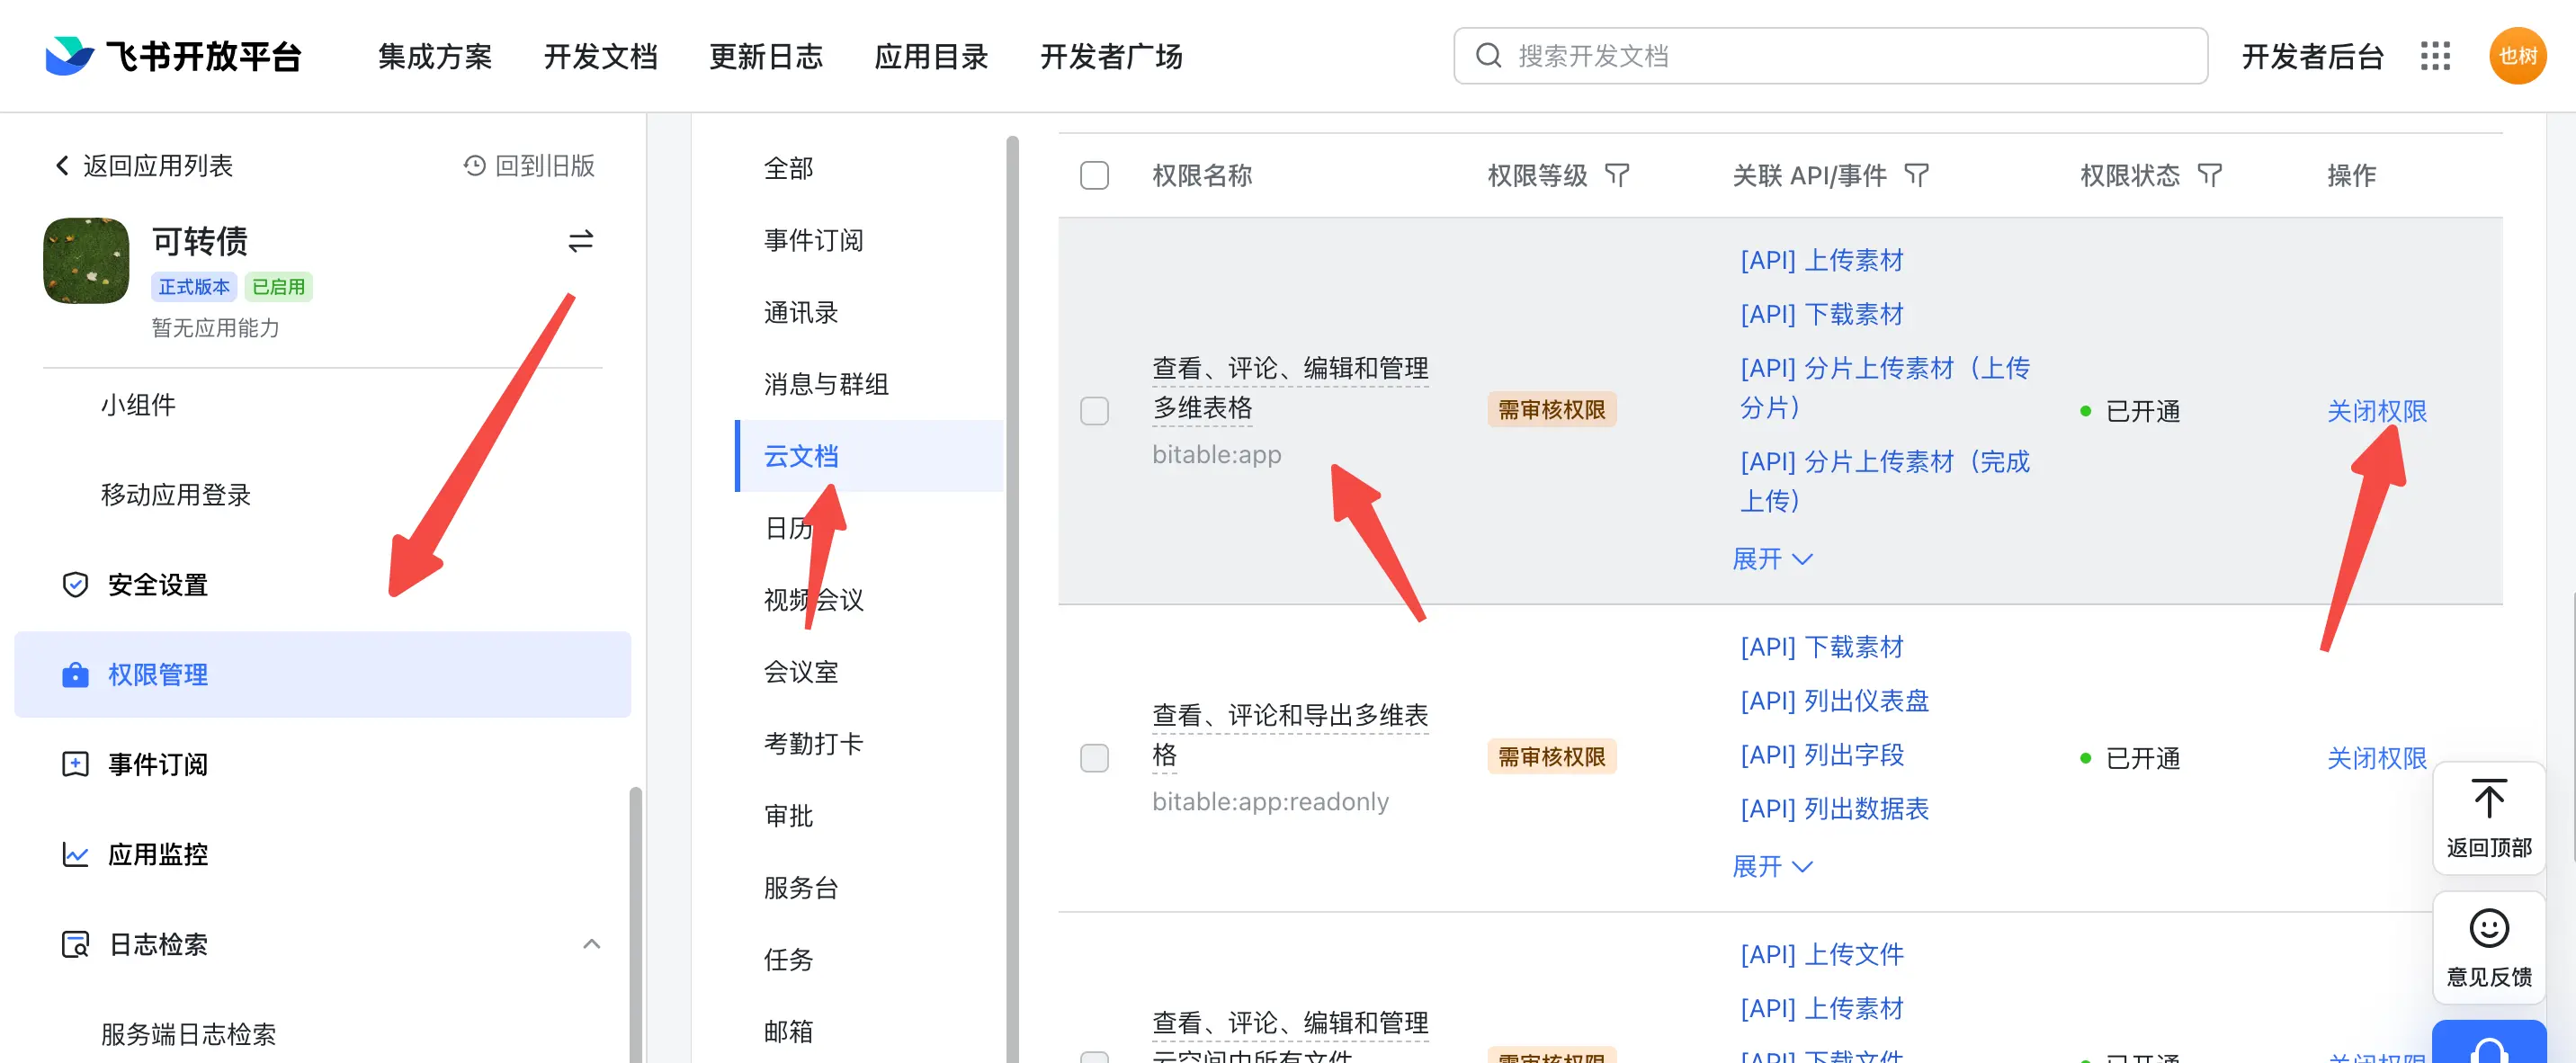Open 开发文档 in top navigation

[600, 56]
